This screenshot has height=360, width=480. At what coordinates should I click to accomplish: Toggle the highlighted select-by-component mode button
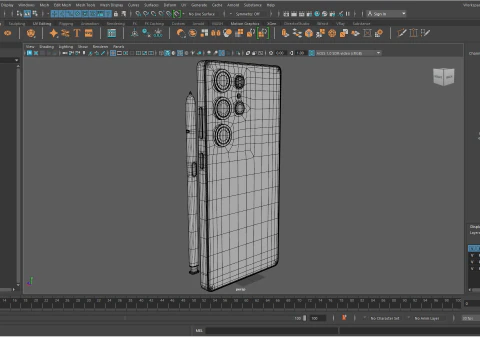pyautogui.click(x=27, y=14)
